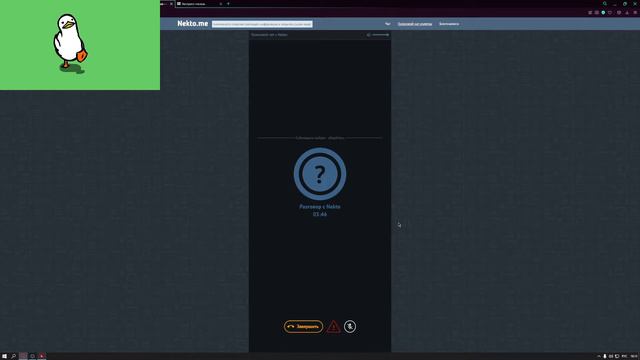The image size is (640, 360).
Task: Click the teal round extension icon in toolbar
Action: (603, 13)
